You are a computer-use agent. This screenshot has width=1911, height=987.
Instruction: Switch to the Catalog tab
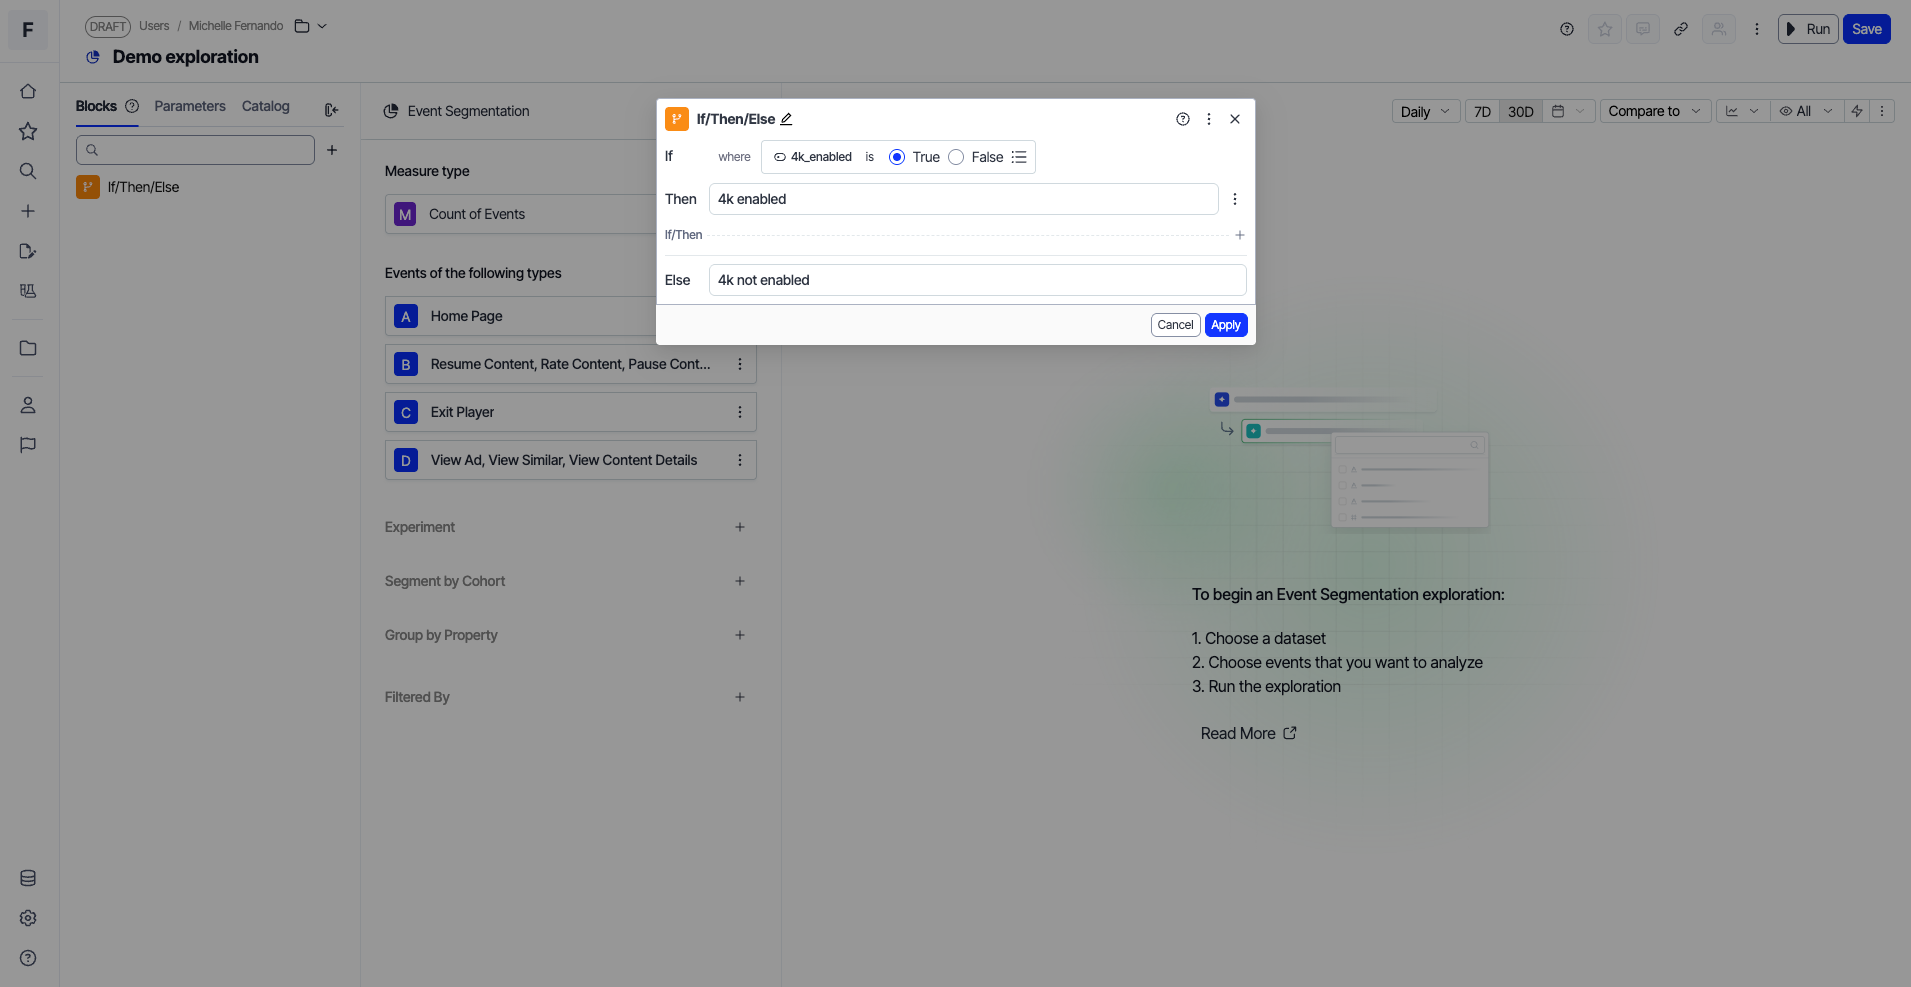tap(265, 106)
